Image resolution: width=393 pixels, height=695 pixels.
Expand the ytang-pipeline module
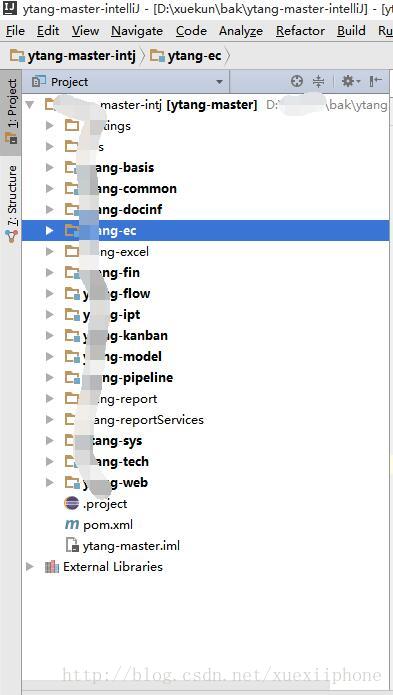point(50,378)
